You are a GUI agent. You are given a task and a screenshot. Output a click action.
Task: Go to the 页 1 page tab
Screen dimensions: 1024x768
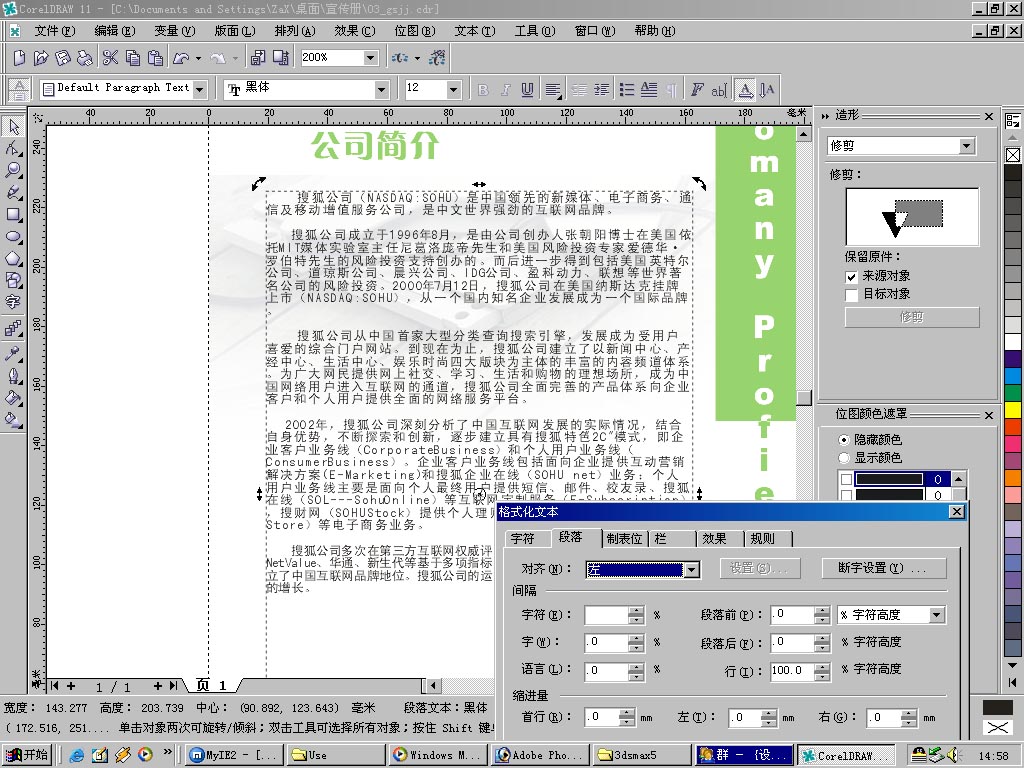point(212,685)
